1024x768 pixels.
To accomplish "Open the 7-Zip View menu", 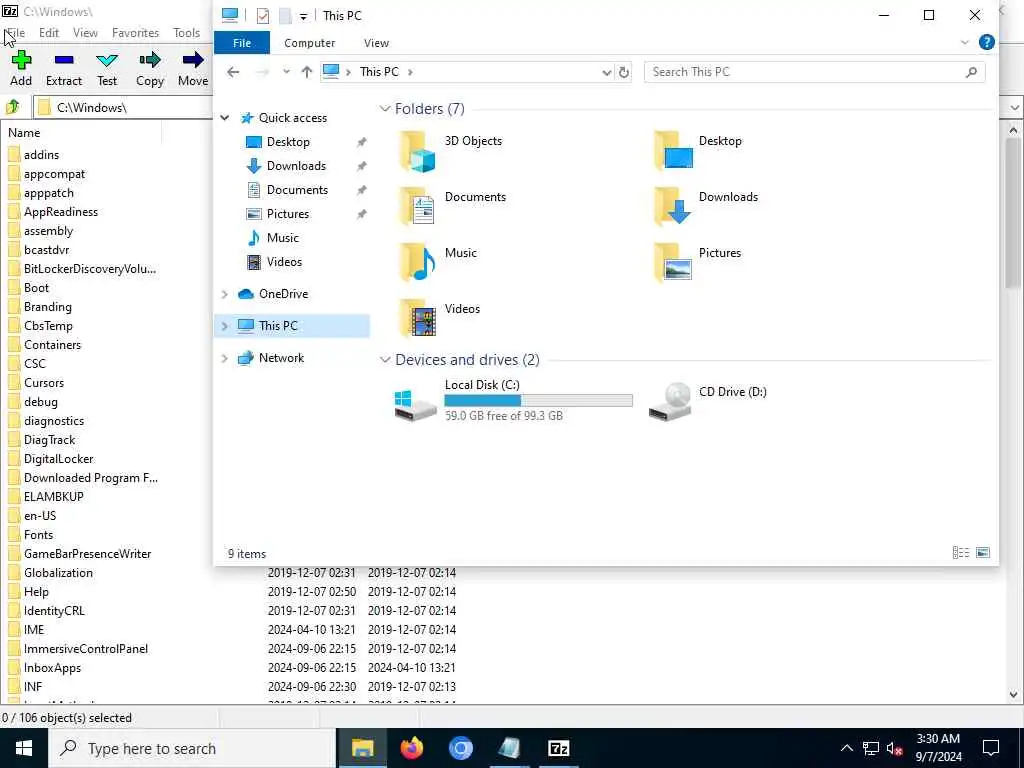I will pyautogui.click(x=85, y=33).
